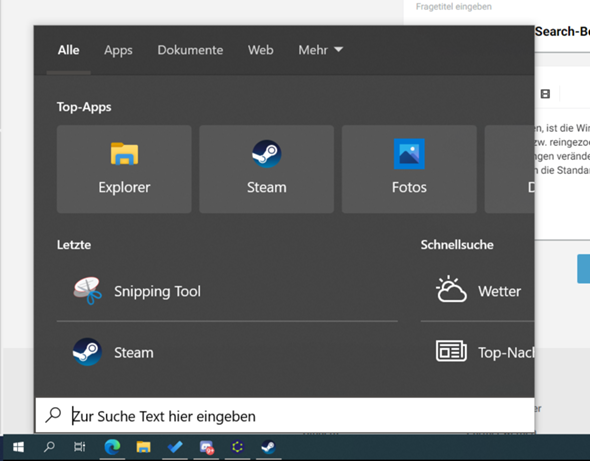
Task: Open Wetter in the Schnellsuche section
Action: 477,291
